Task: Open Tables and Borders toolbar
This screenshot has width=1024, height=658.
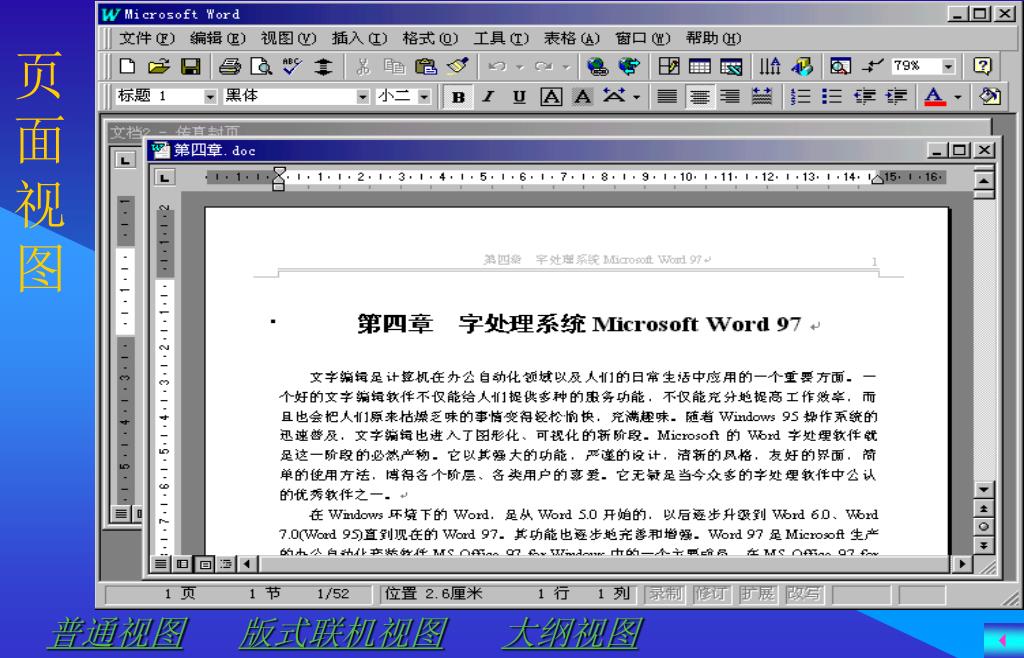Action: (669, 66)
